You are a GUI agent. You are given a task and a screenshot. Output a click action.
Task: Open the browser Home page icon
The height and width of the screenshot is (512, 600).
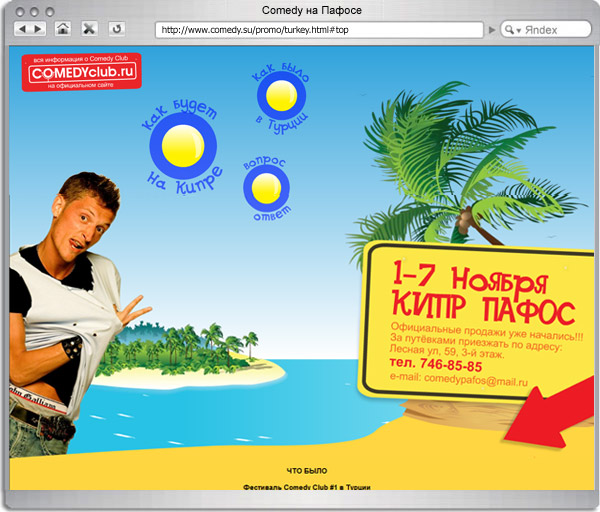[x=63, y=30]
